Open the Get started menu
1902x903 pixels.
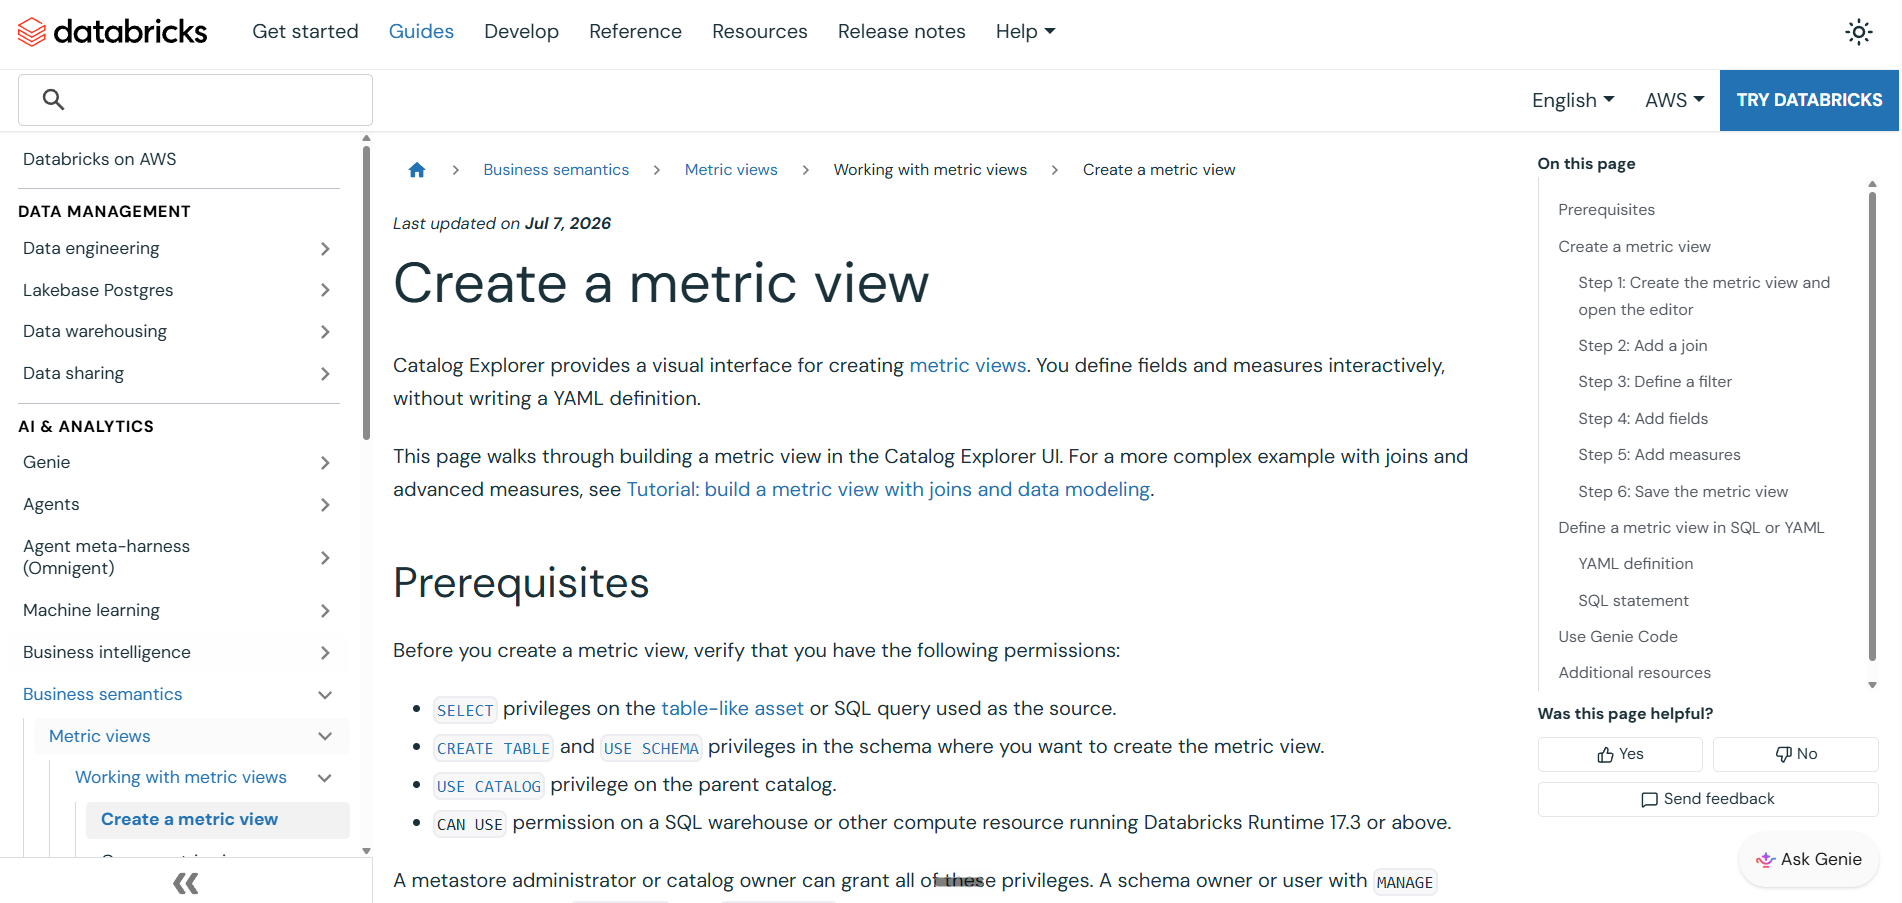[305, 32]
